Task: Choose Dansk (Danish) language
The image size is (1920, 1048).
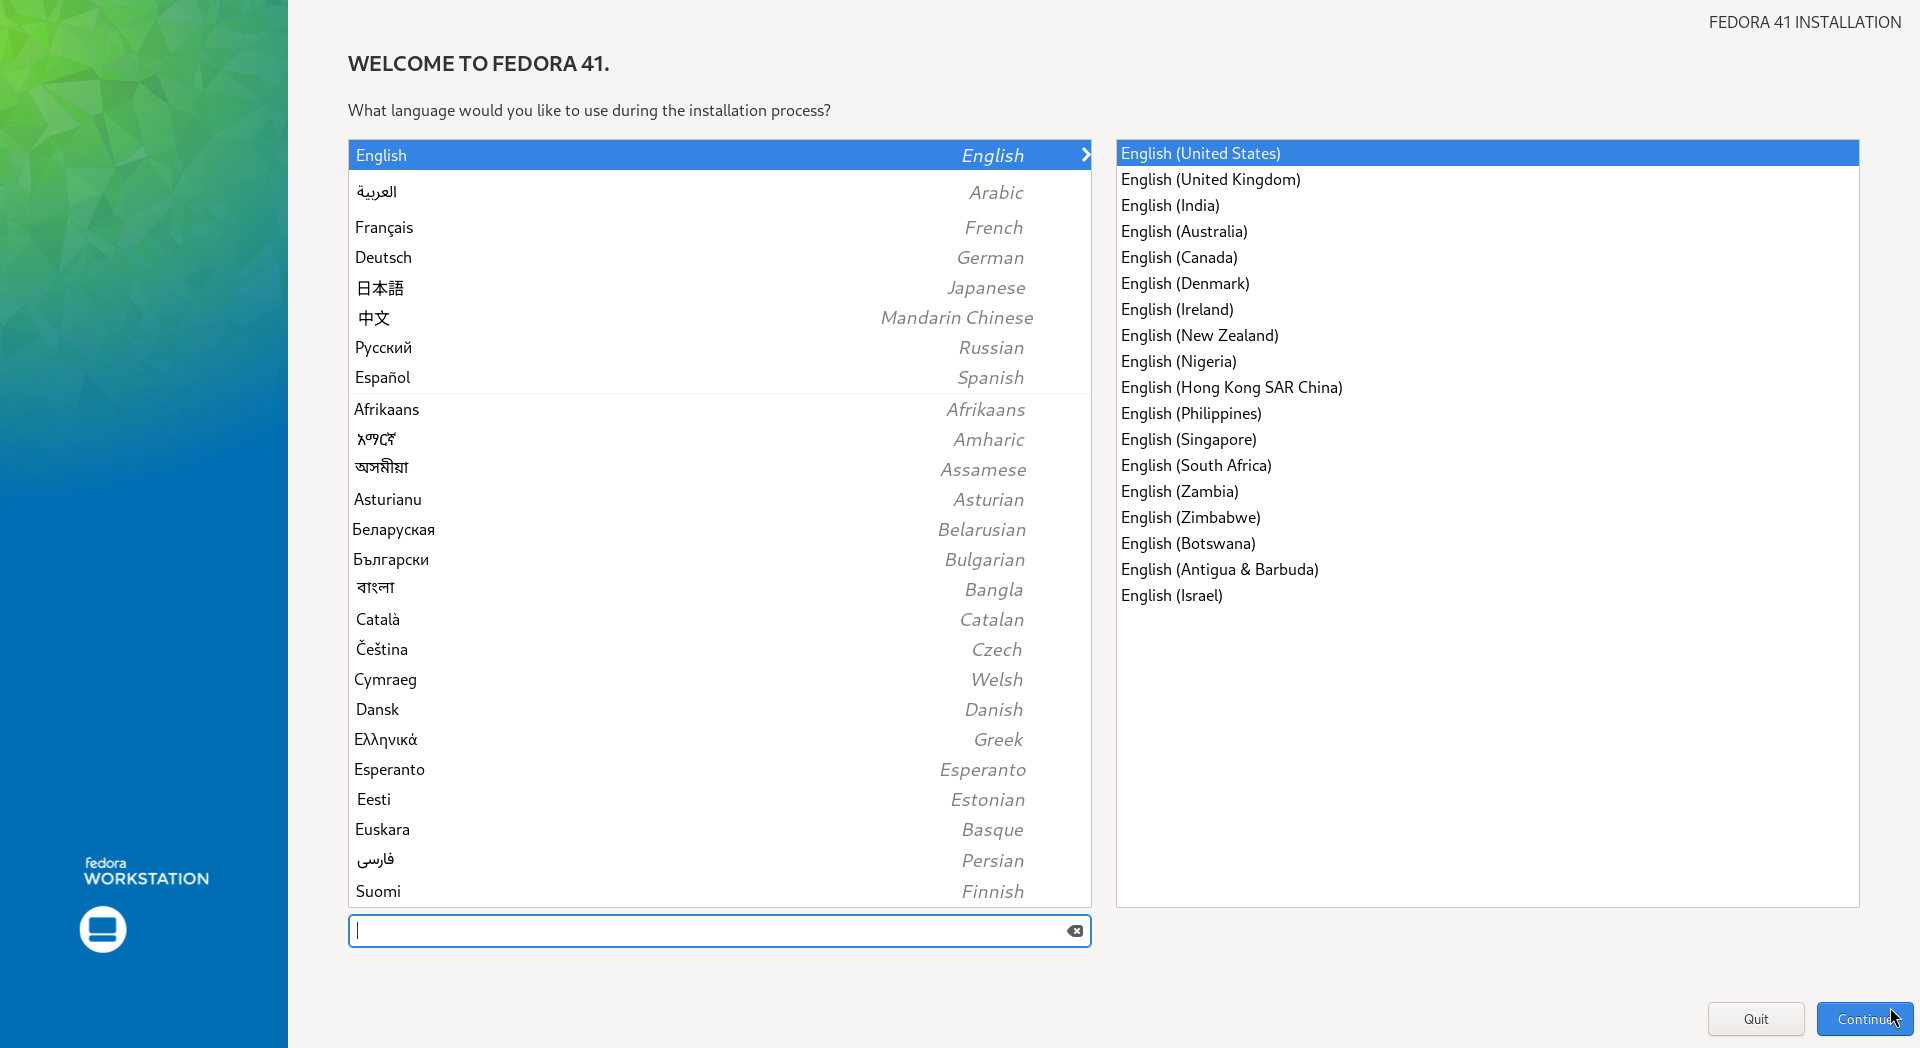Action: click(719, 710)
